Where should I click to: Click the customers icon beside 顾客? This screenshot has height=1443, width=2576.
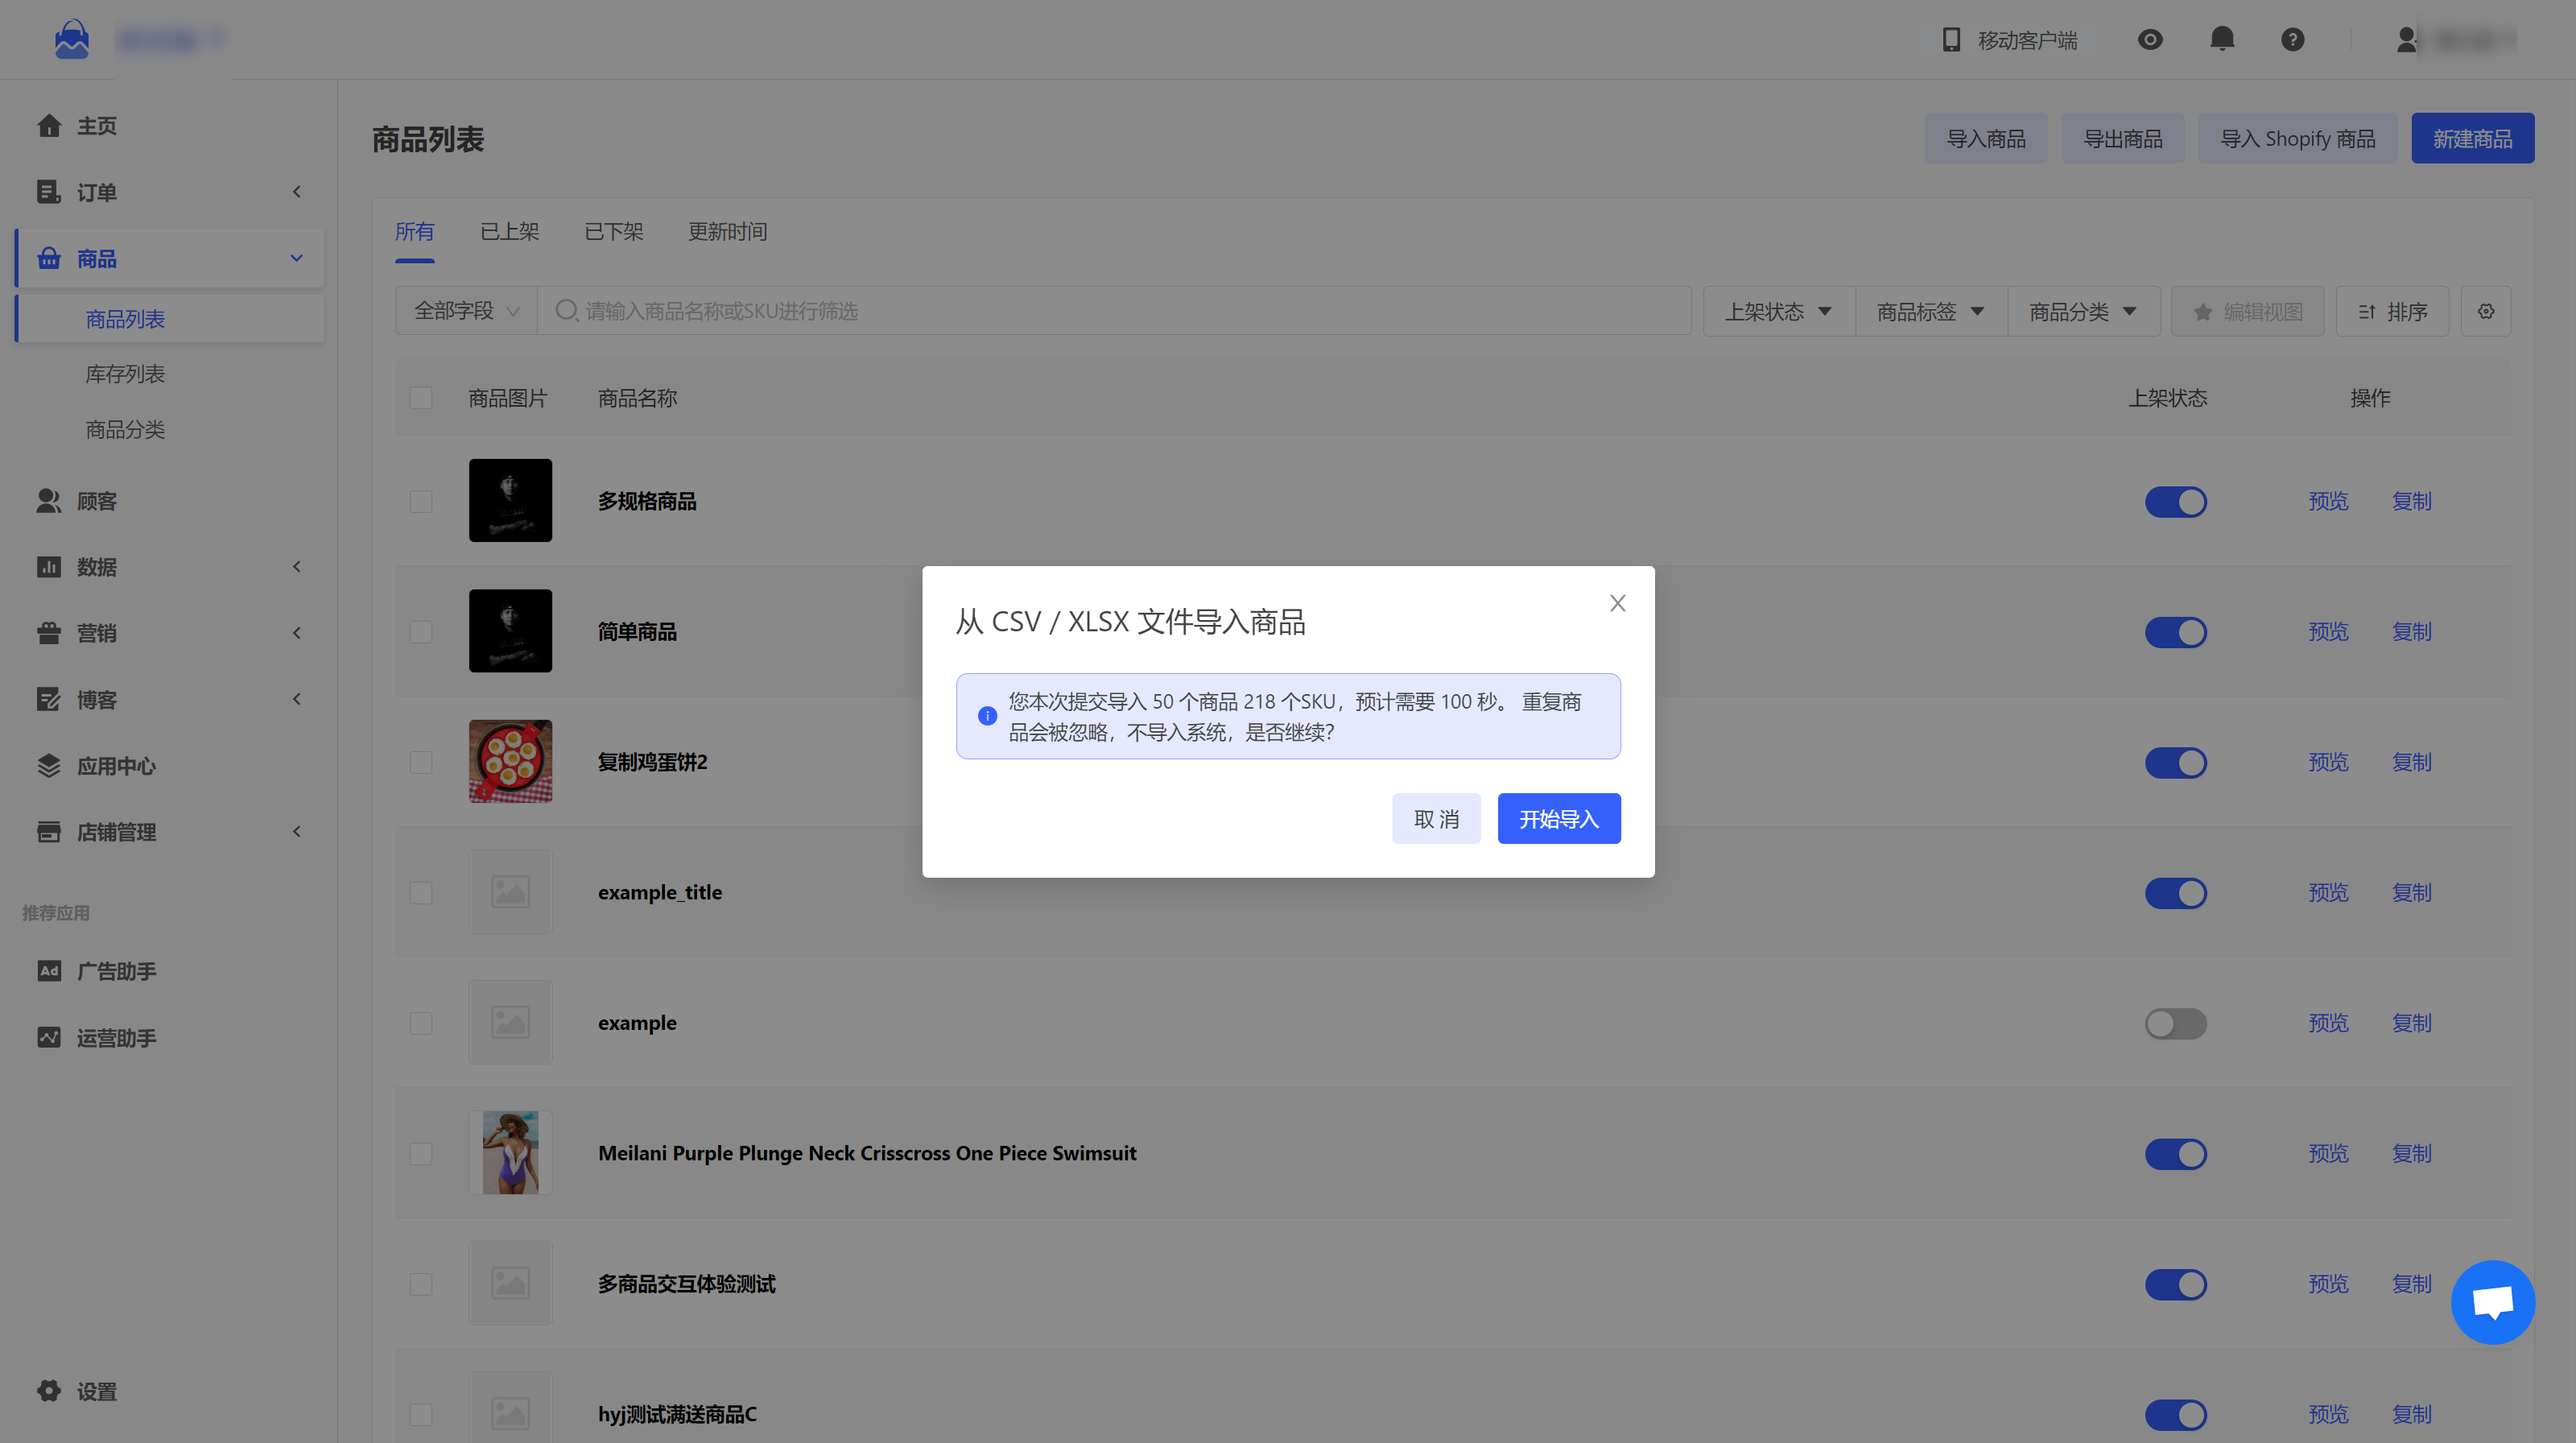click(49, 501)
